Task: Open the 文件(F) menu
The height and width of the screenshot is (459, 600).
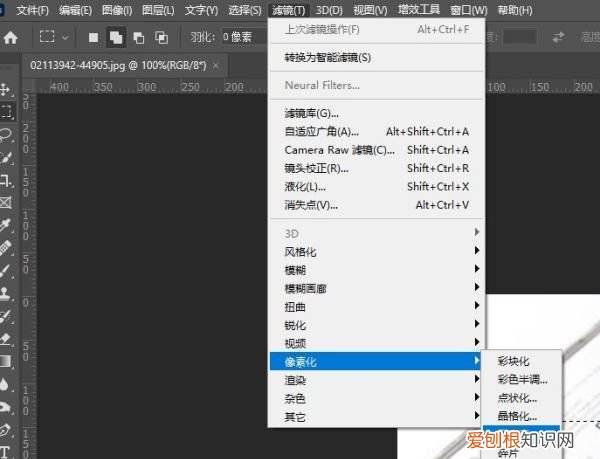Action: [33, 10]
